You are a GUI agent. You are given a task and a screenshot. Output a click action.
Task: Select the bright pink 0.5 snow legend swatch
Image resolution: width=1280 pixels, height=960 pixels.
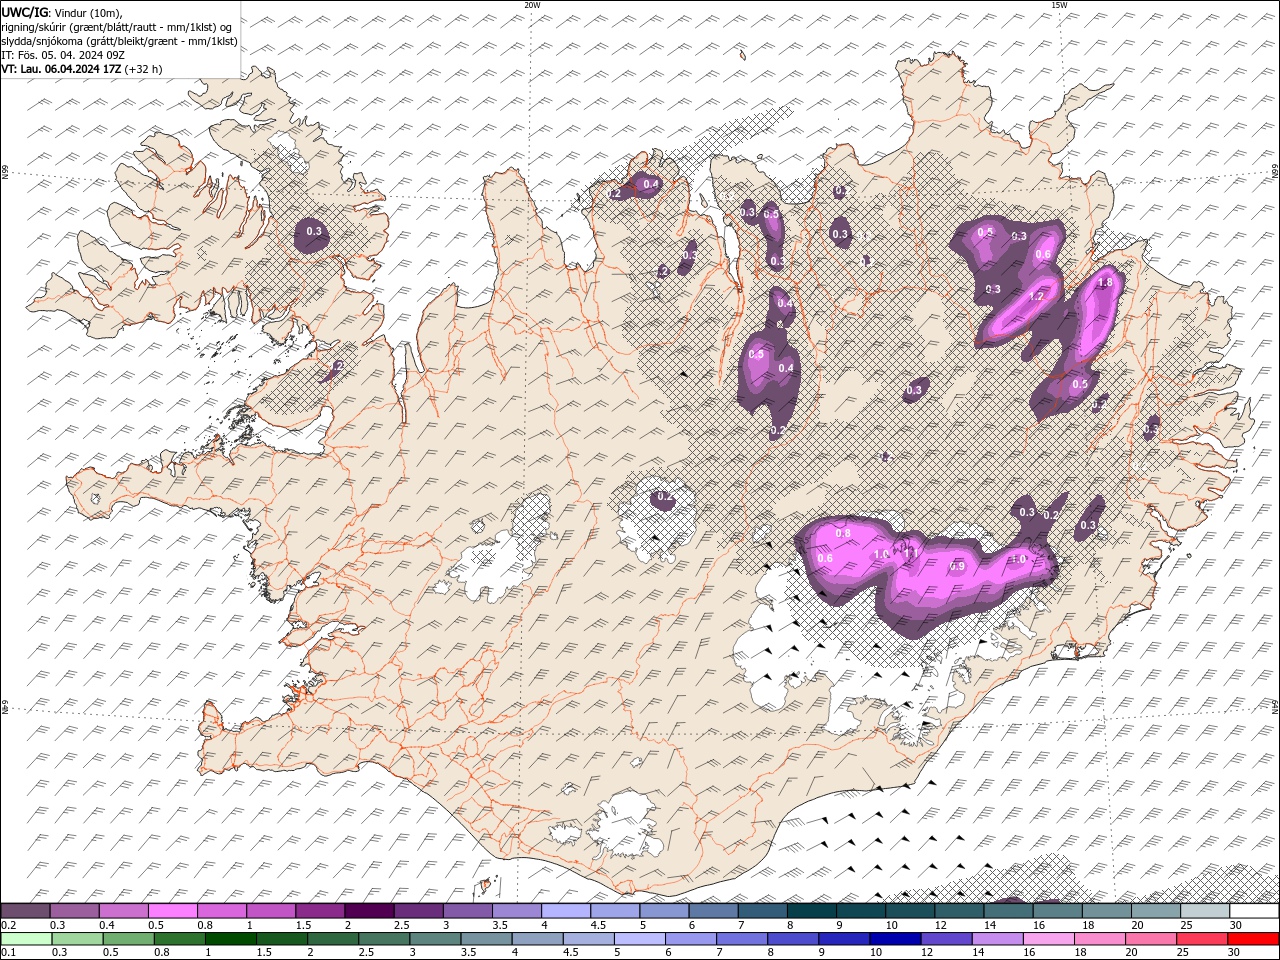tap(172, 910)
